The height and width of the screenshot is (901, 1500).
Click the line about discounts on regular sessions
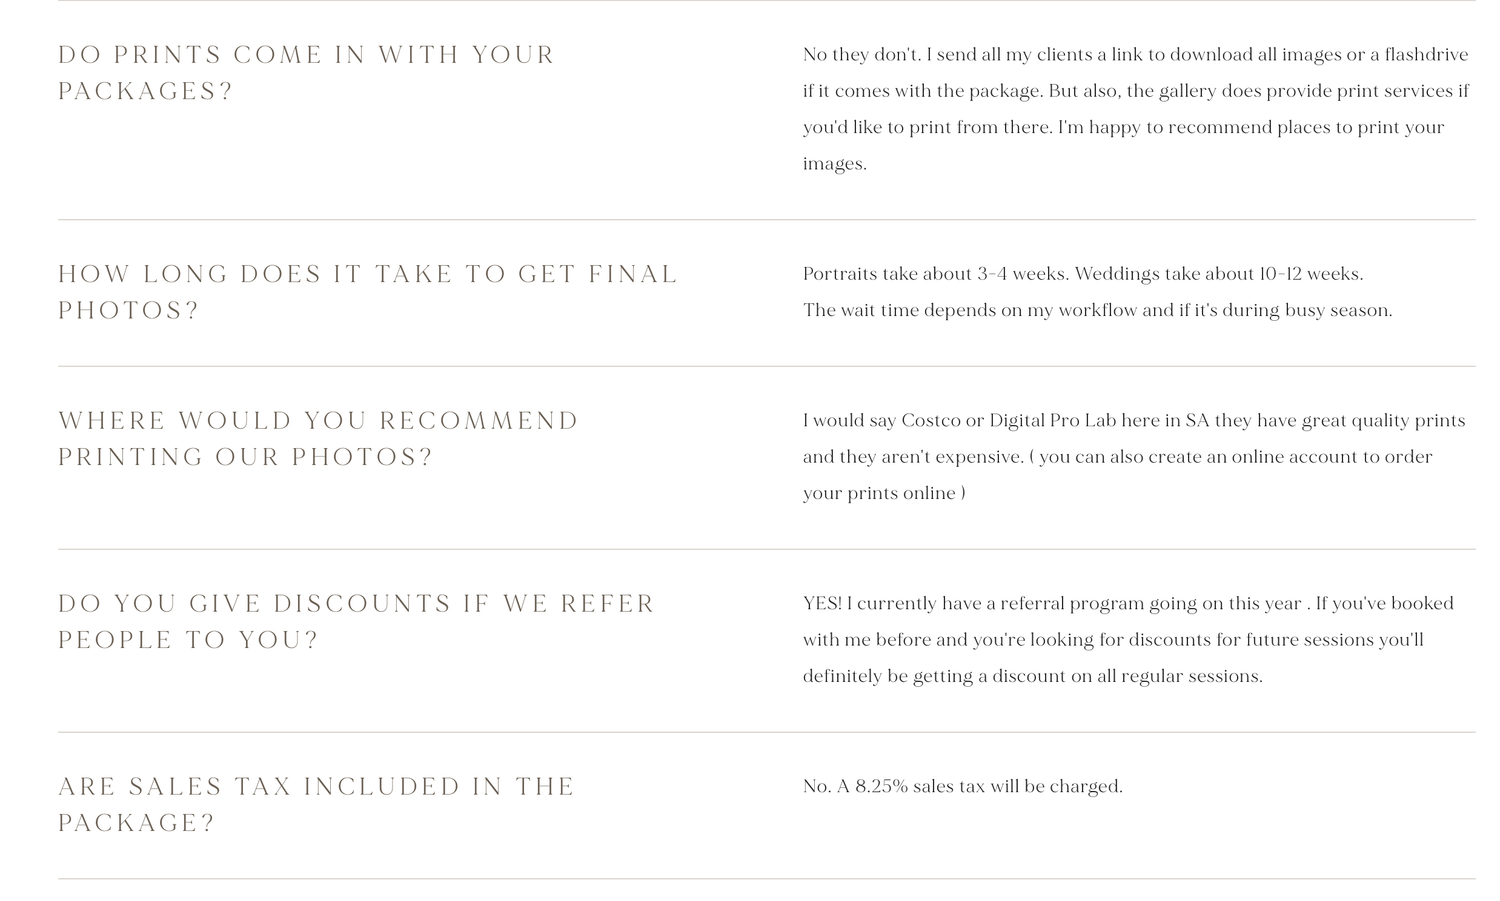coord(1032,676)
